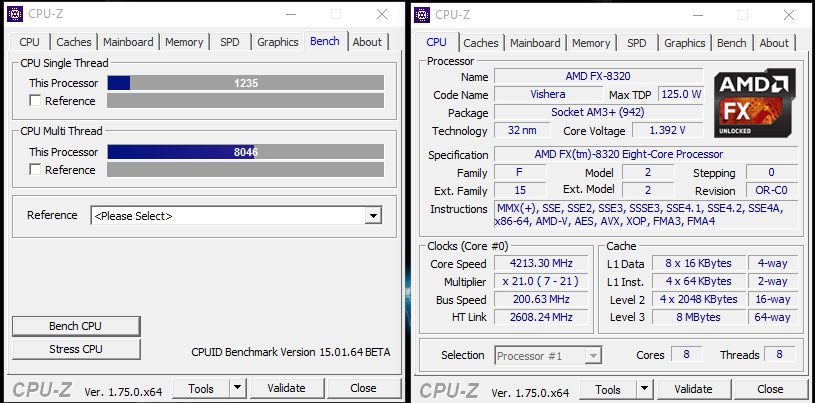The image size is (815, 403).
Task: Click Tools button in left window
Action: point(201,388)
